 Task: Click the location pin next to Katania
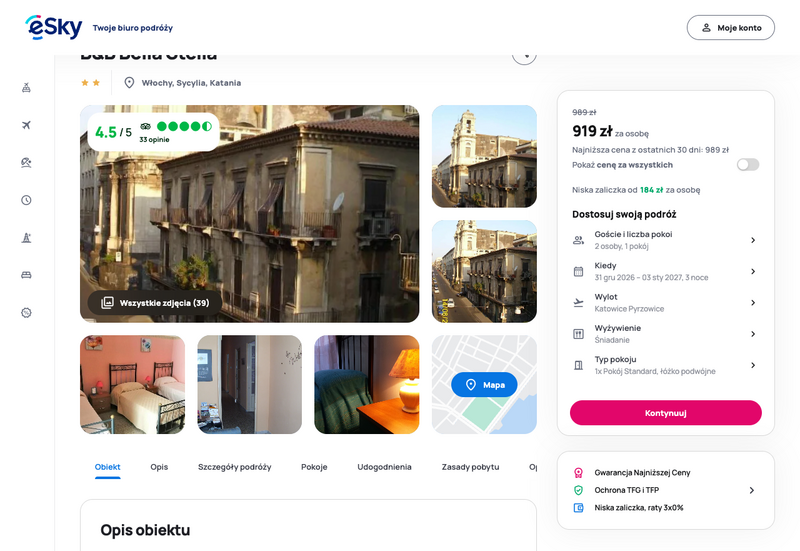tap(130, 83)
